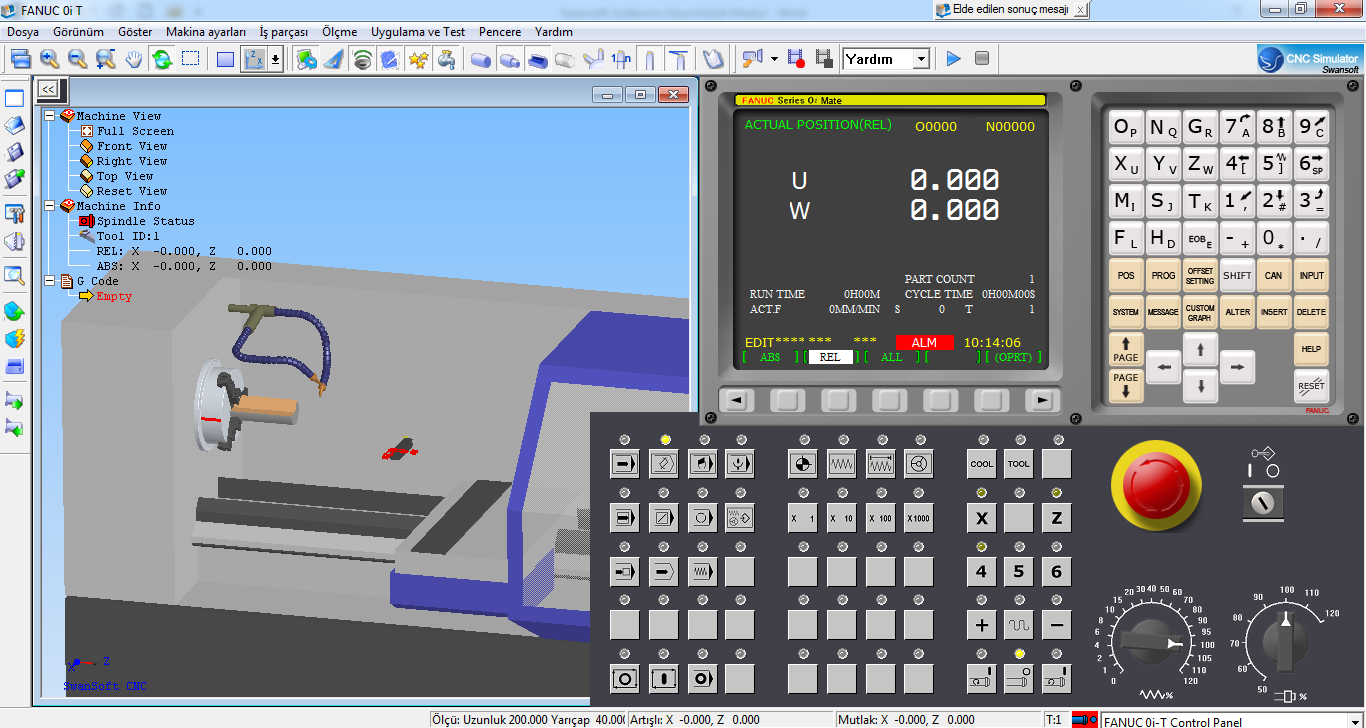Toggle the X 100 increment button
This screenshot has width=1366, height=728.
tap(880, 518)
